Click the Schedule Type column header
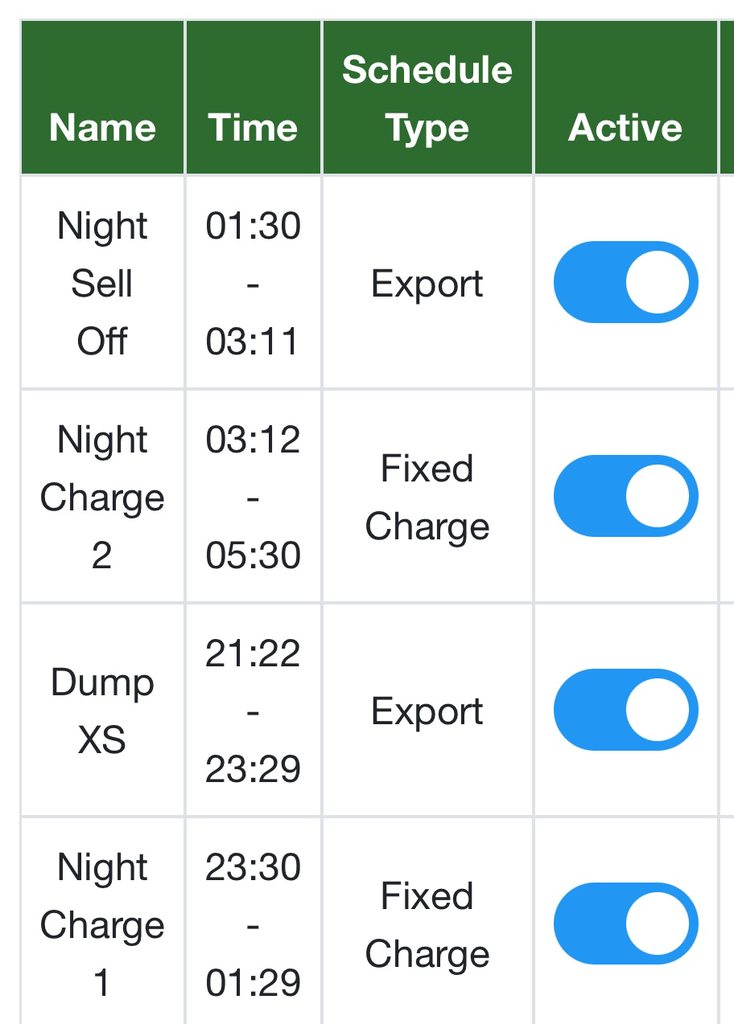 [x=427, y=99]
